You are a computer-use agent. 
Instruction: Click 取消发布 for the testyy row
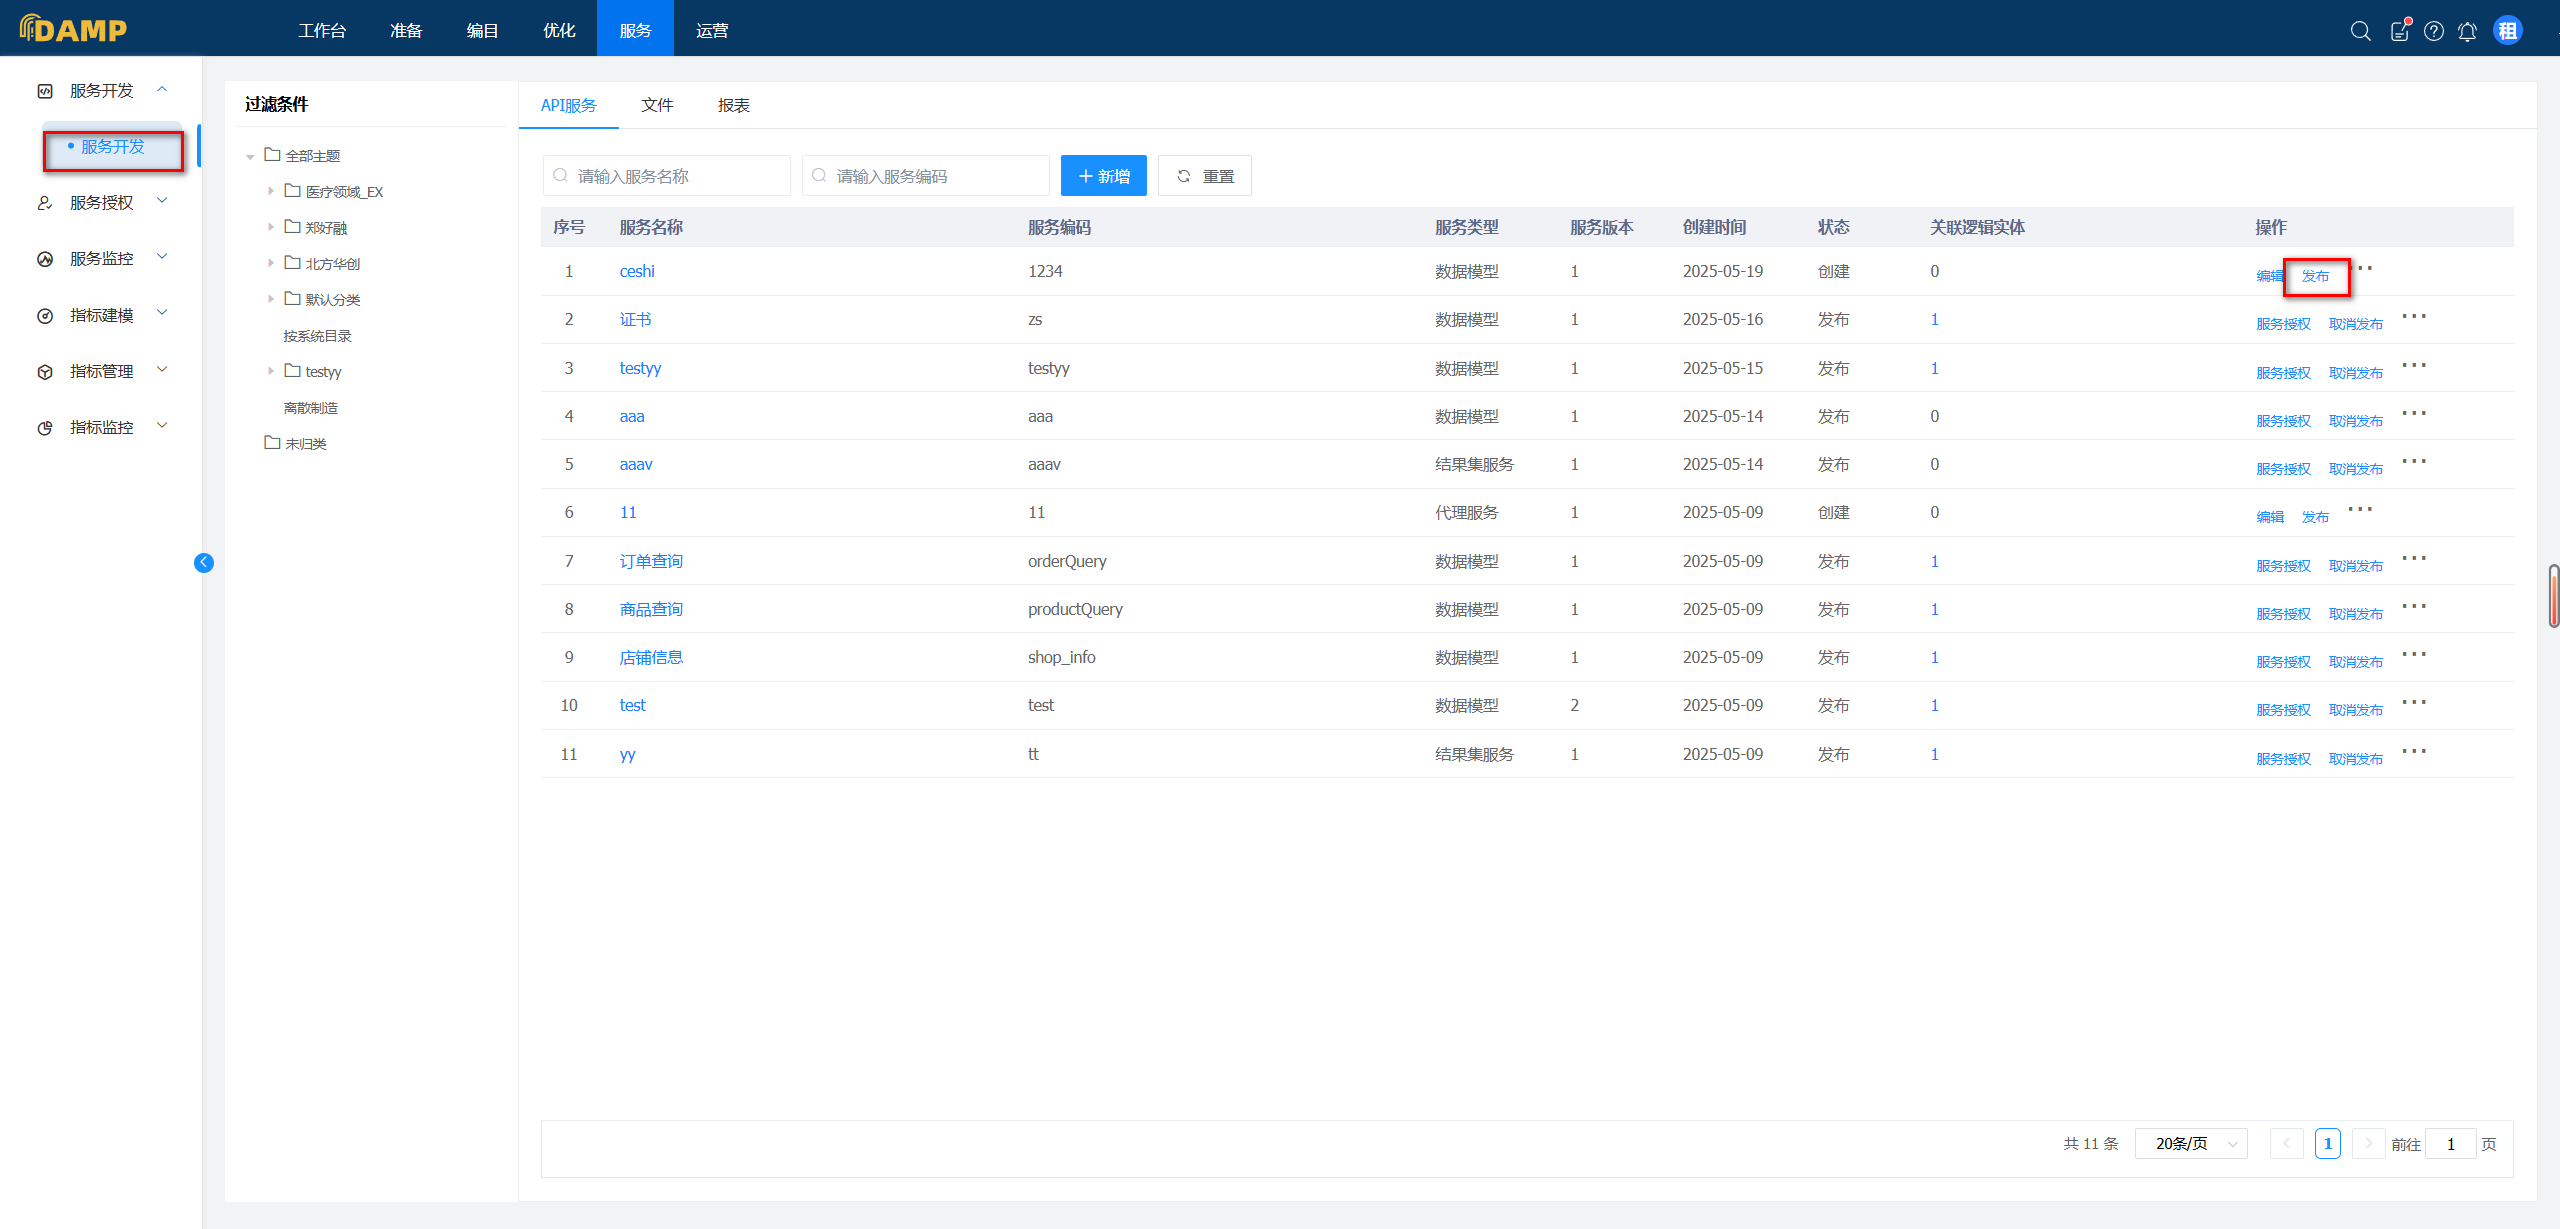click(2355, 373)
